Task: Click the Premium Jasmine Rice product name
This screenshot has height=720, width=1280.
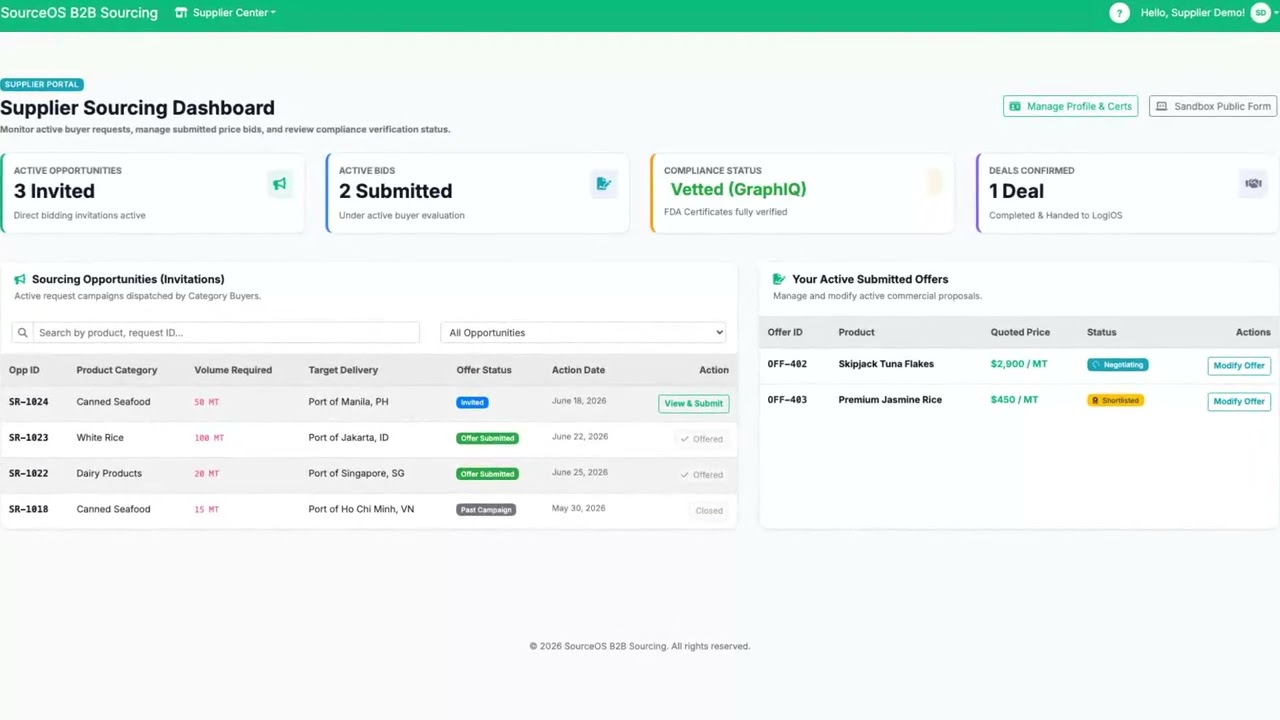Action: tap(890, 400)
